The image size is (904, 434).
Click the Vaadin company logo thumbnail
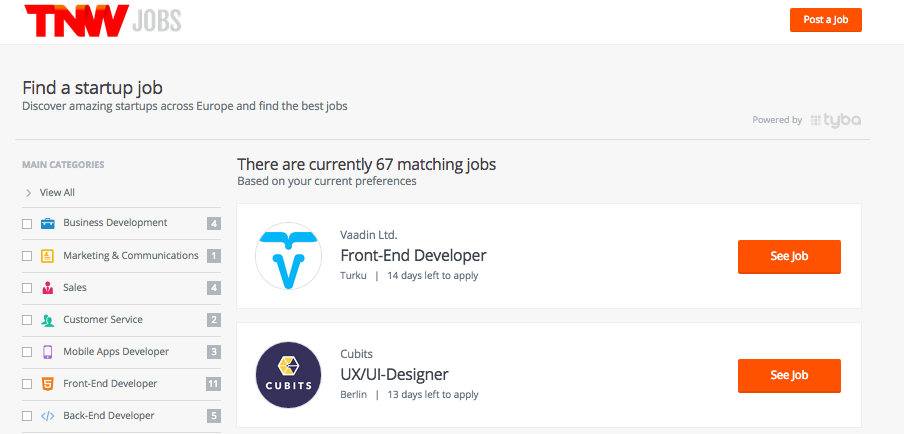pos(288,256)
